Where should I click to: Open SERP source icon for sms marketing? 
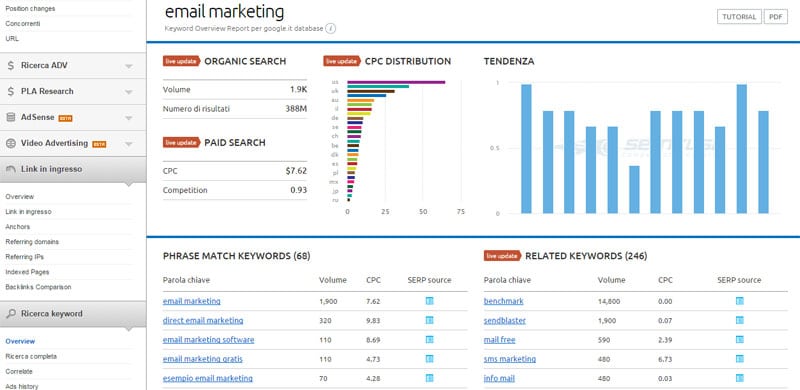tap(740, 359)
